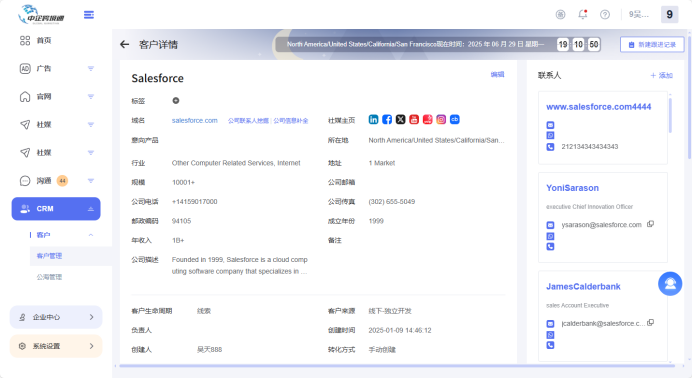Open the 9吴... user name dropdown
693x378 pixels.
(x=639, y=15)
